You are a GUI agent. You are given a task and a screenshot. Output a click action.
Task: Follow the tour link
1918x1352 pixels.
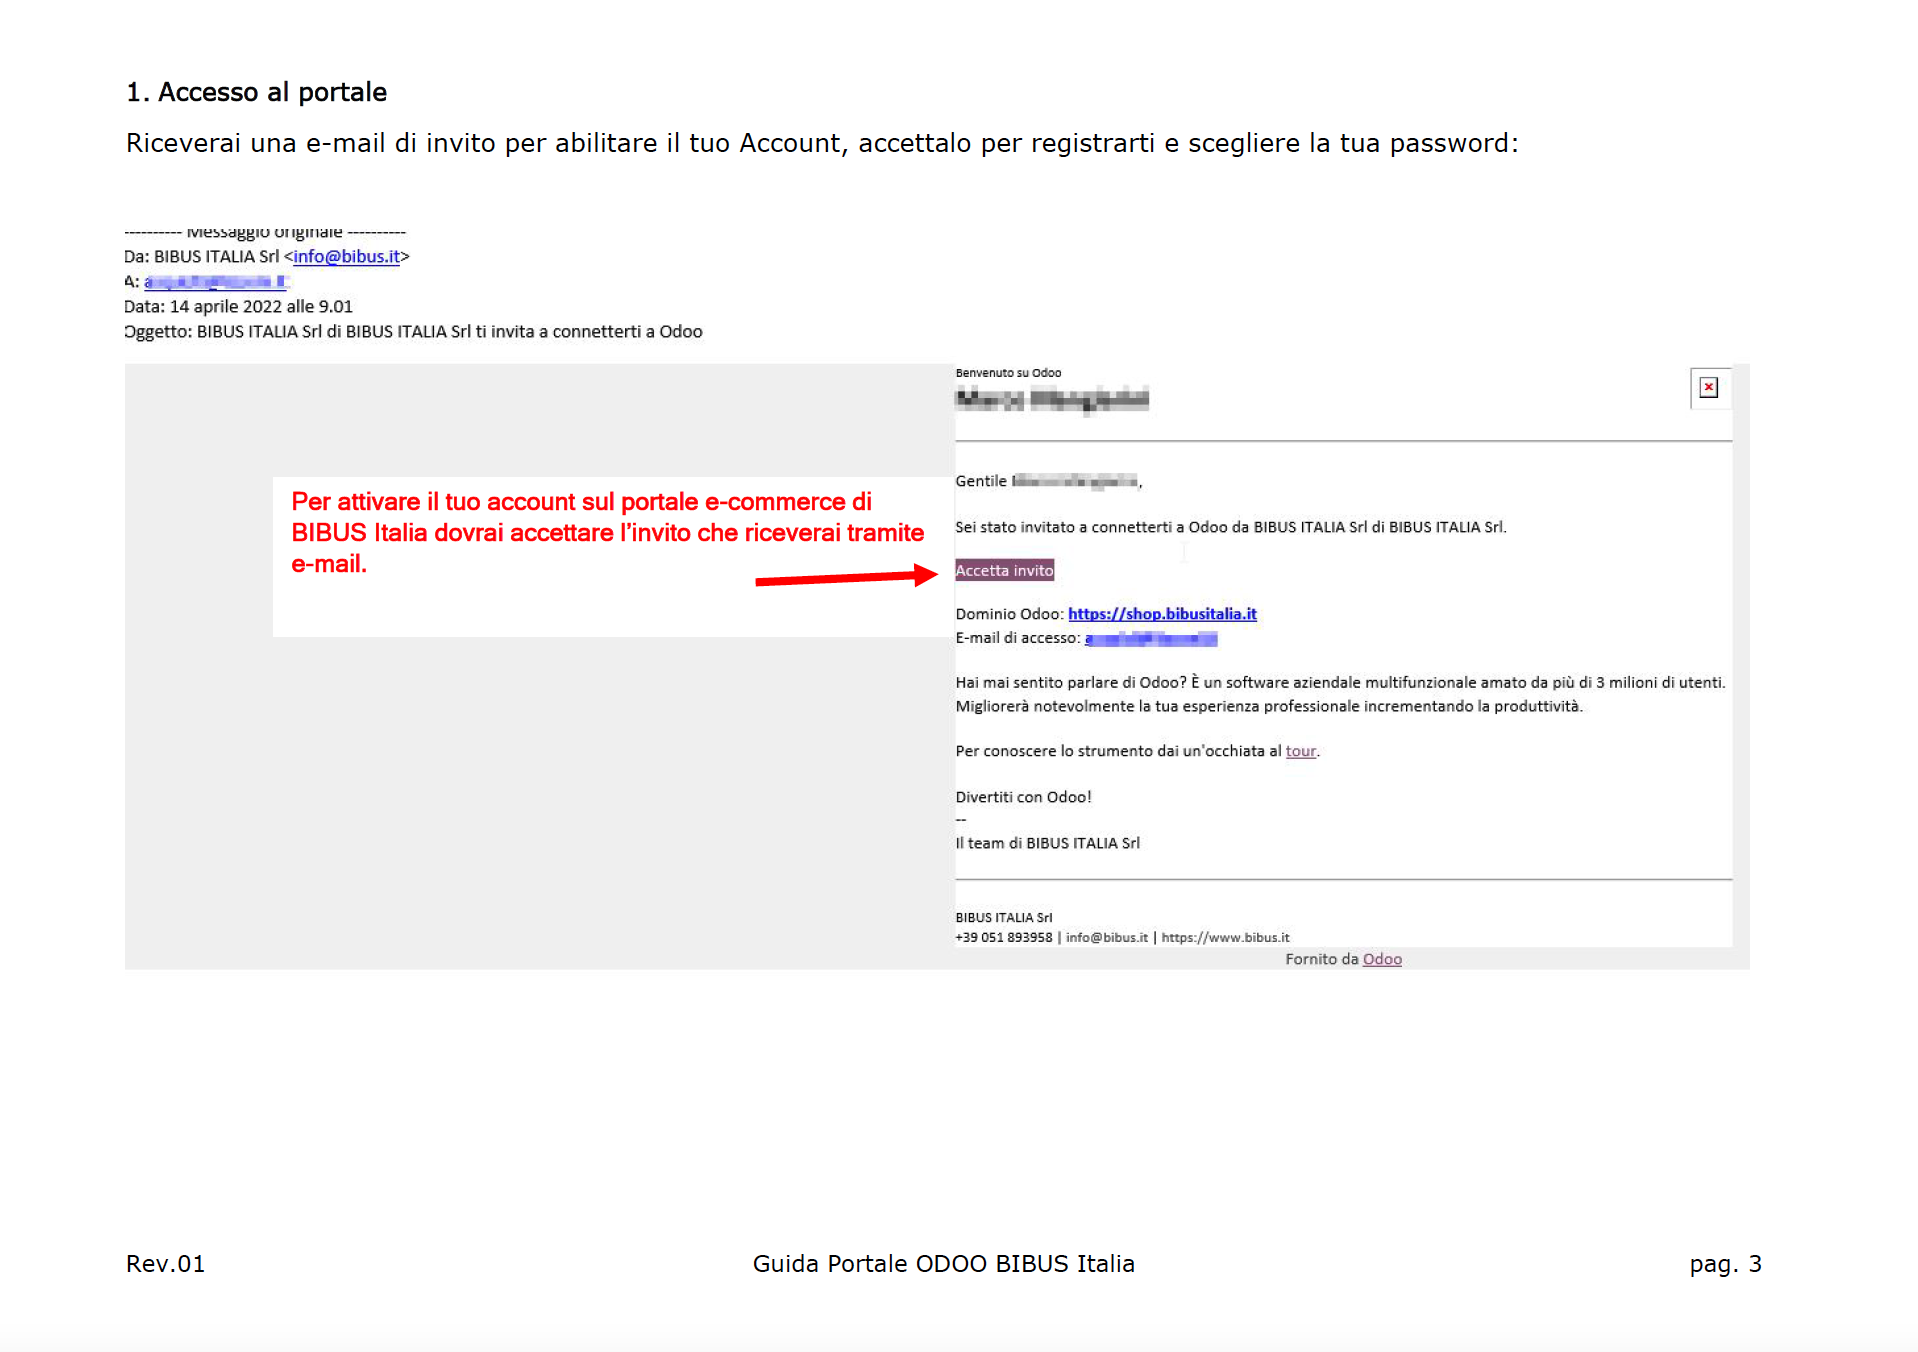click(x=1300, y=751)
